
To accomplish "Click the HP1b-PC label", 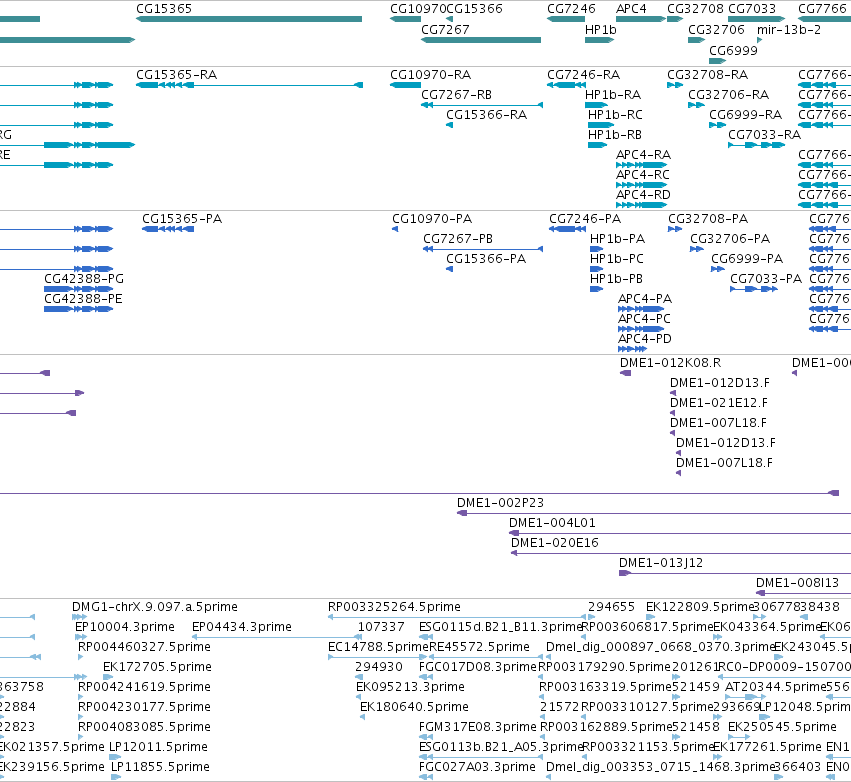I will (x=617, y=259).
